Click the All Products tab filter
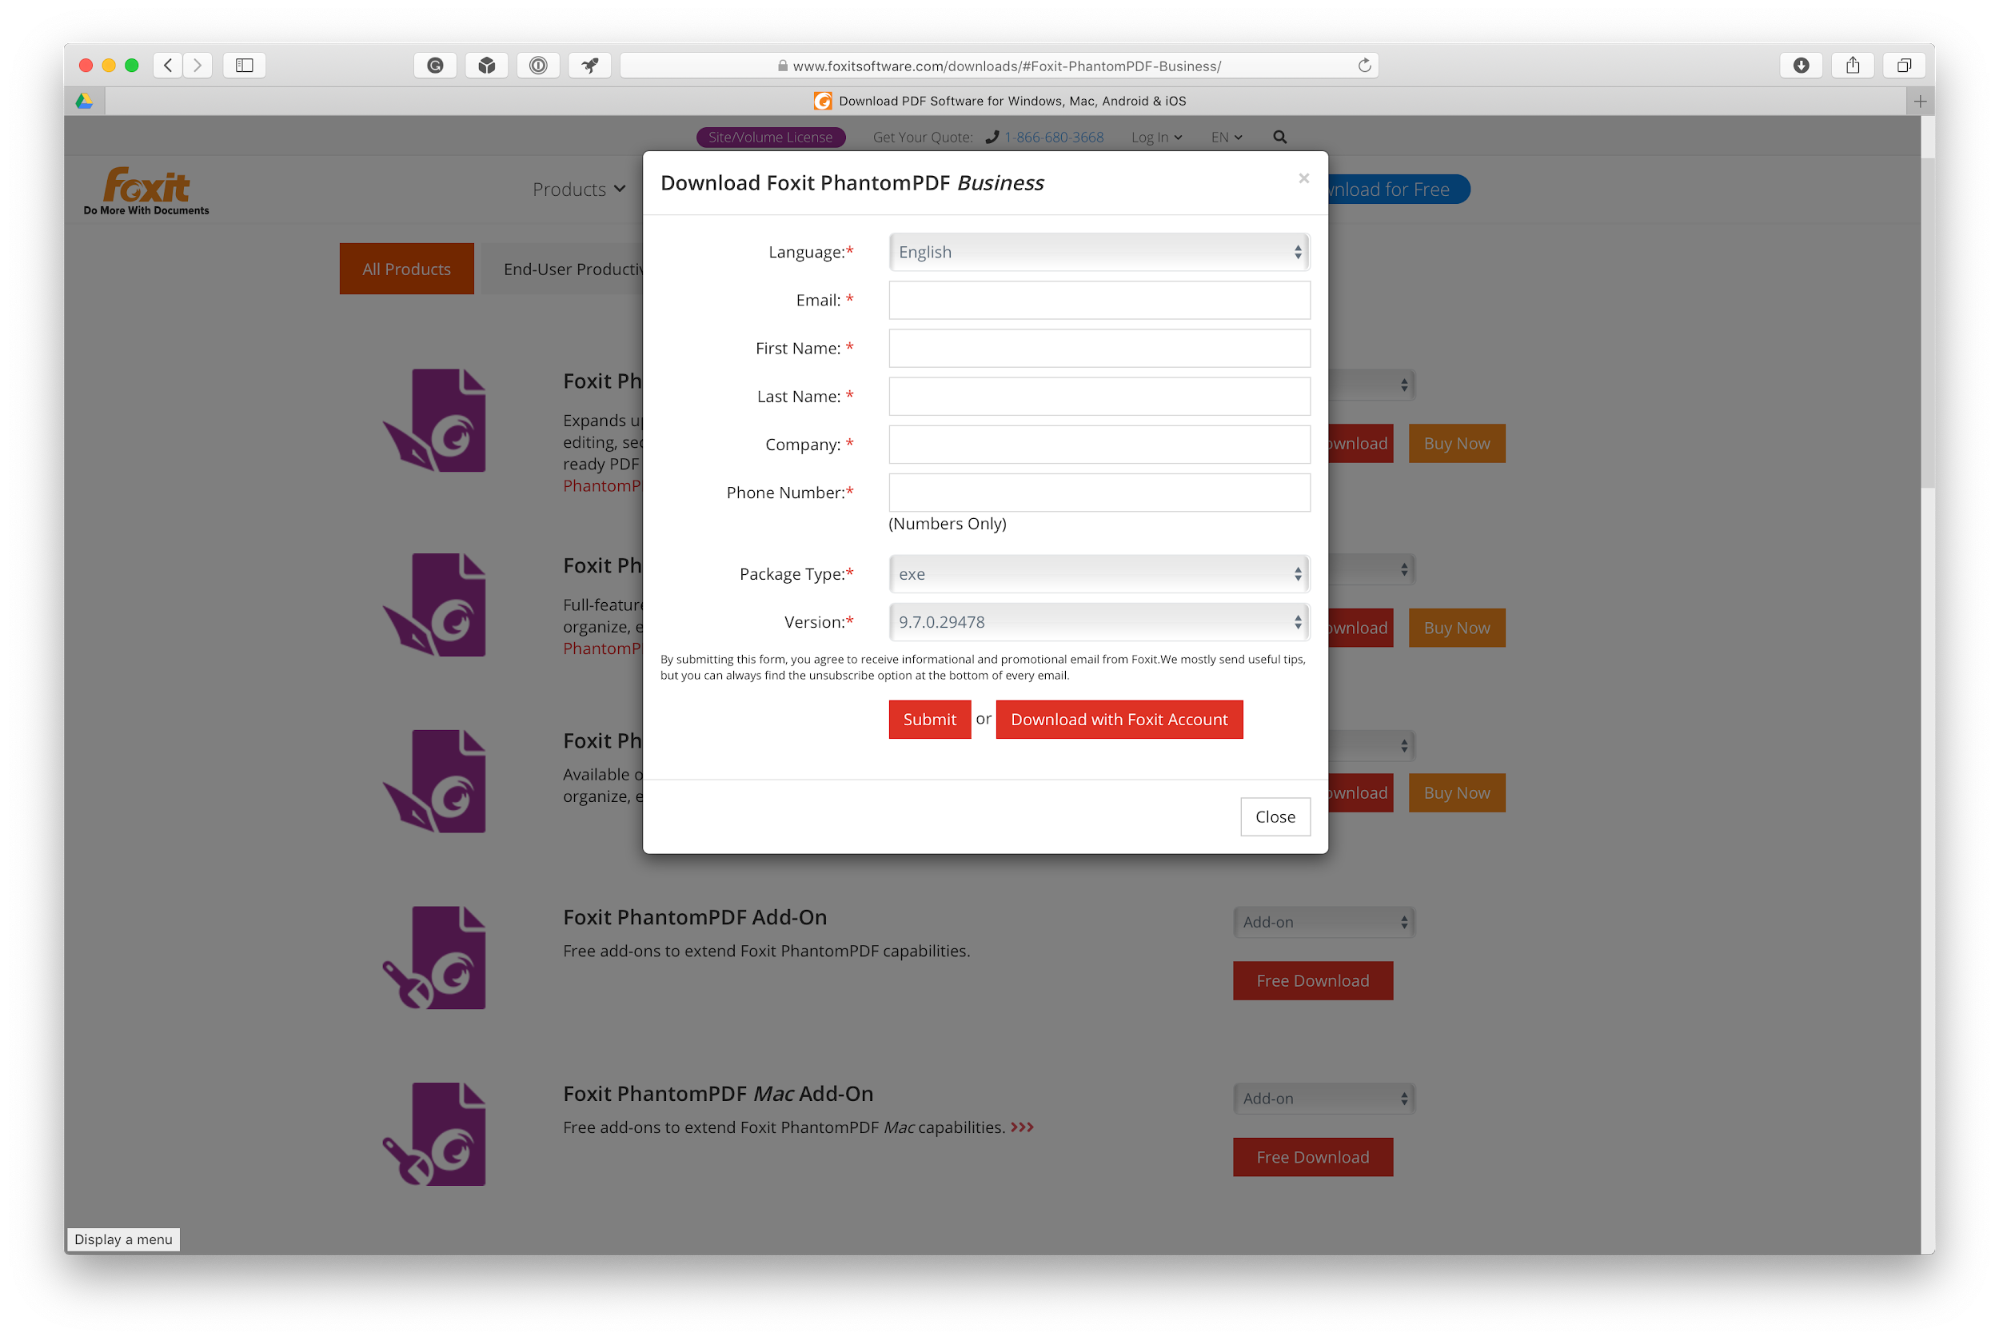1999x1340 pixels. pos(405,268)
